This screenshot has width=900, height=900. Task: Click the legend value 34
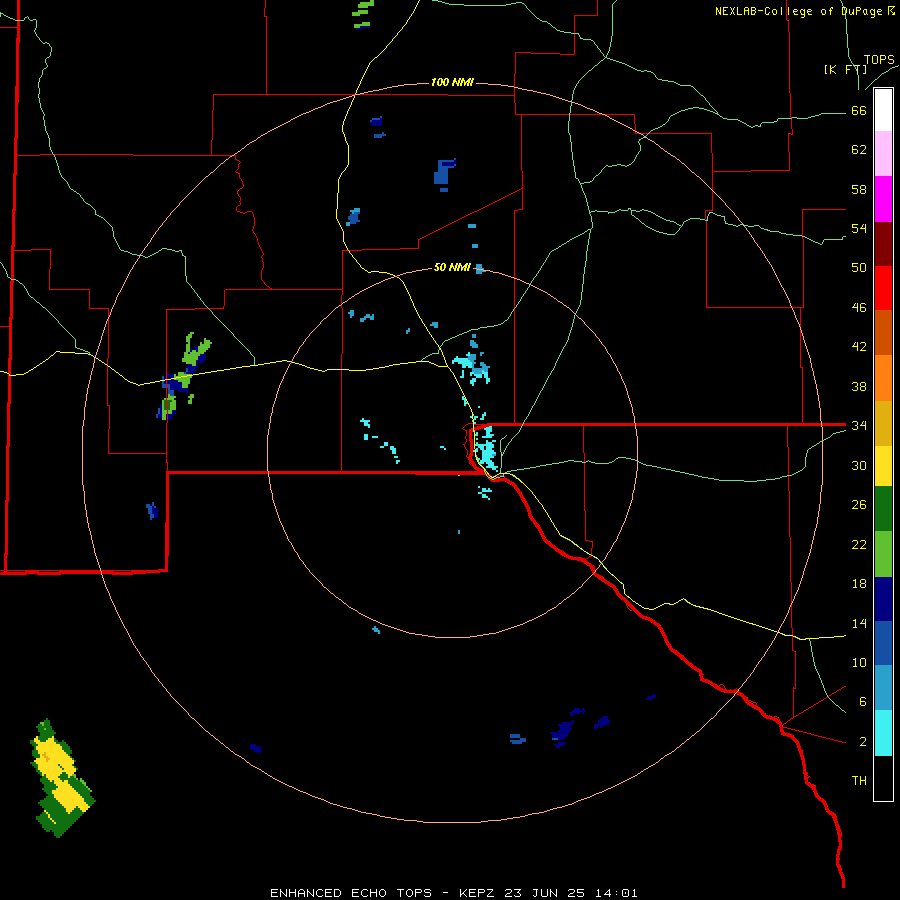point(859,426)
